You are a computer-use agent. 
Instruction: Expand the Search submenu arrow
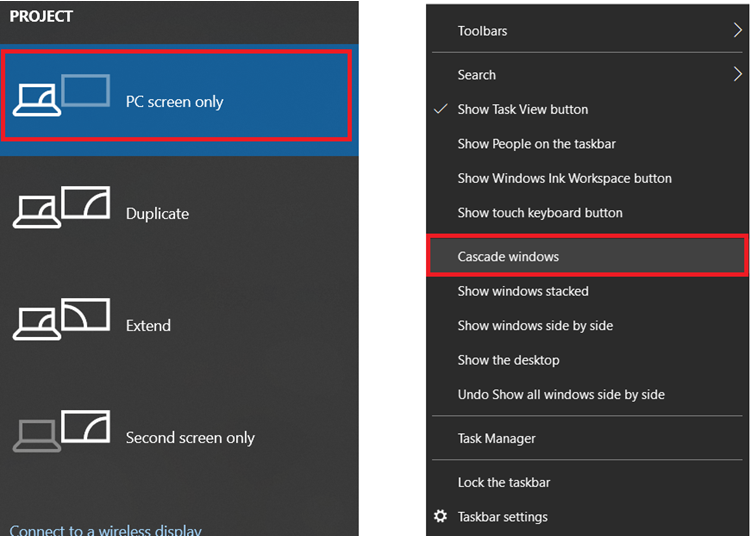coord(738,74)
